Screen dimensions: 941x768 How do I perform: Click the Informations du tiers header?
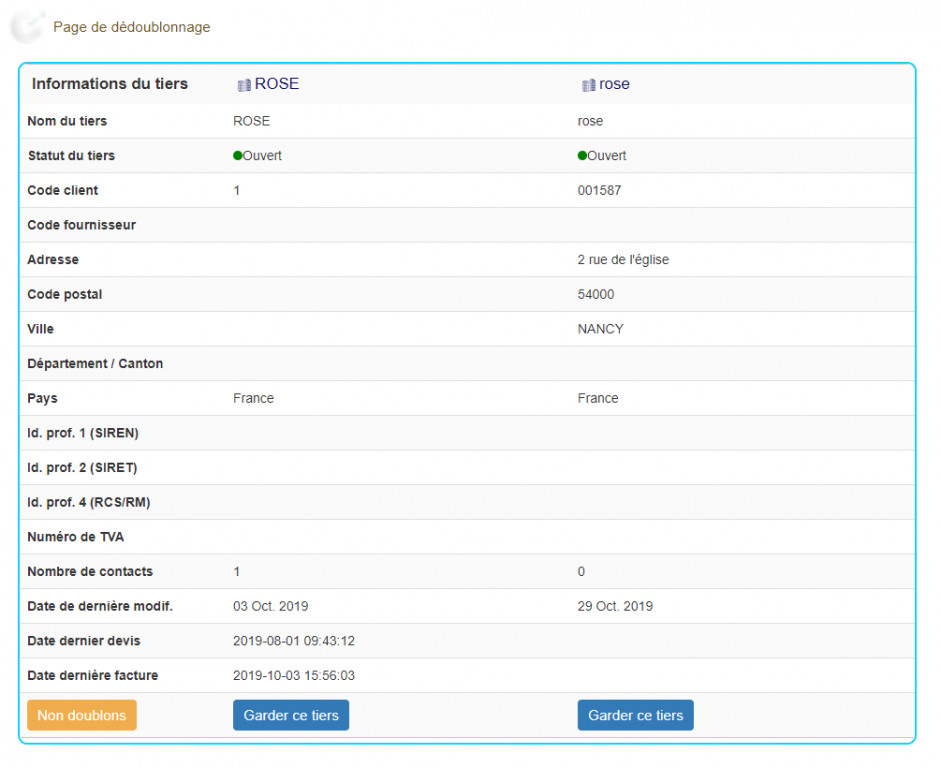pos(110,84)
